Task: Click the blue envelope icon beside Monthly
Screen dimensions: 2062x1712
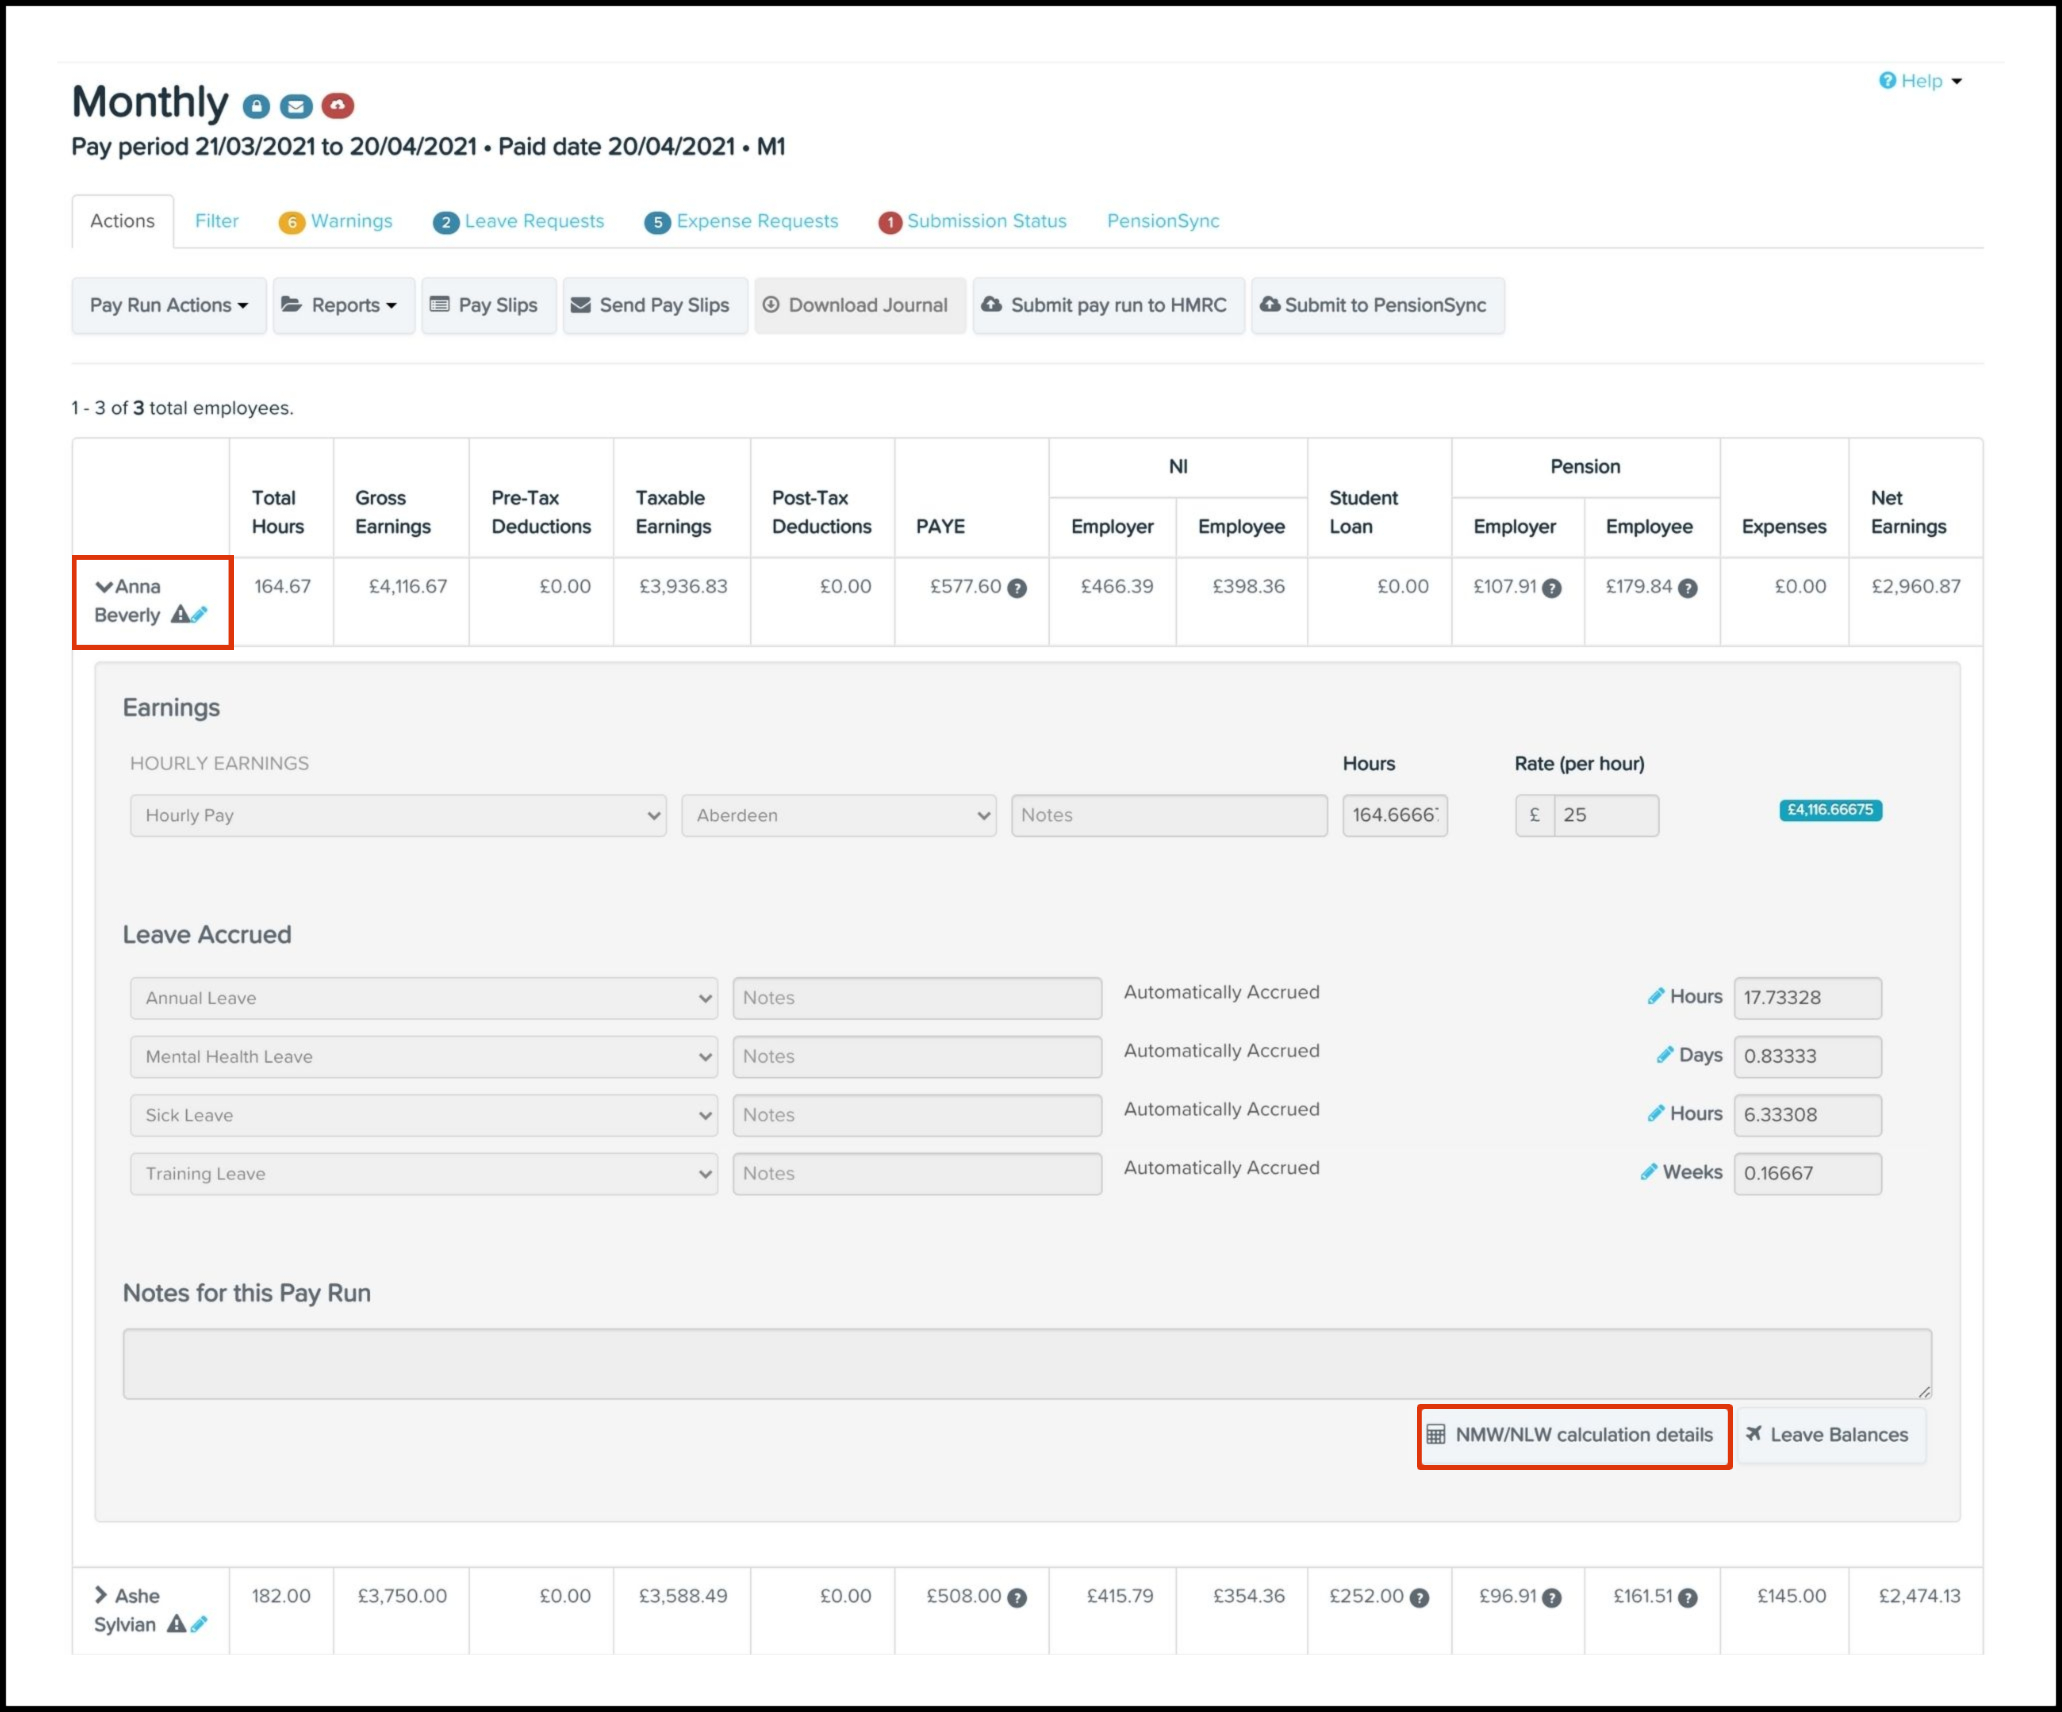Action: (295, 106)
